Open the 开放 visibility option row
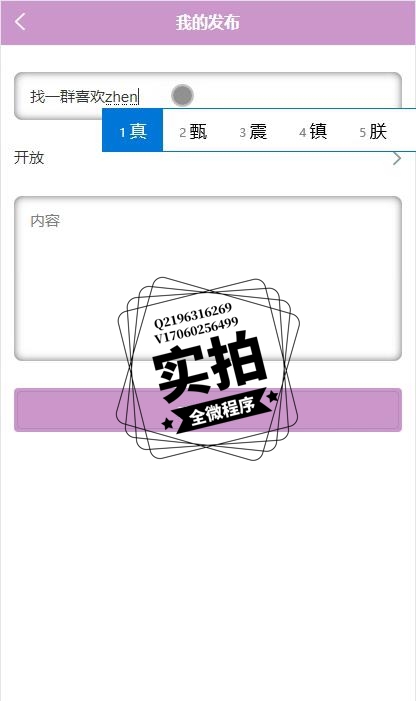The height and width of the screenshot is (701, 416). coord(208,158)
